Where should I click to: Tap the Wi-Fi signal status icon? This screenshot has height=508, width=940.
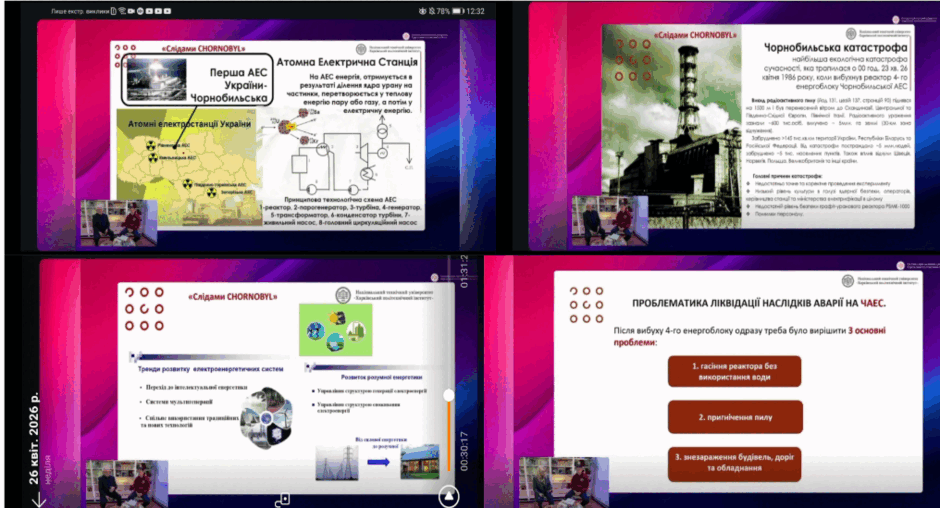pos(122,11)
